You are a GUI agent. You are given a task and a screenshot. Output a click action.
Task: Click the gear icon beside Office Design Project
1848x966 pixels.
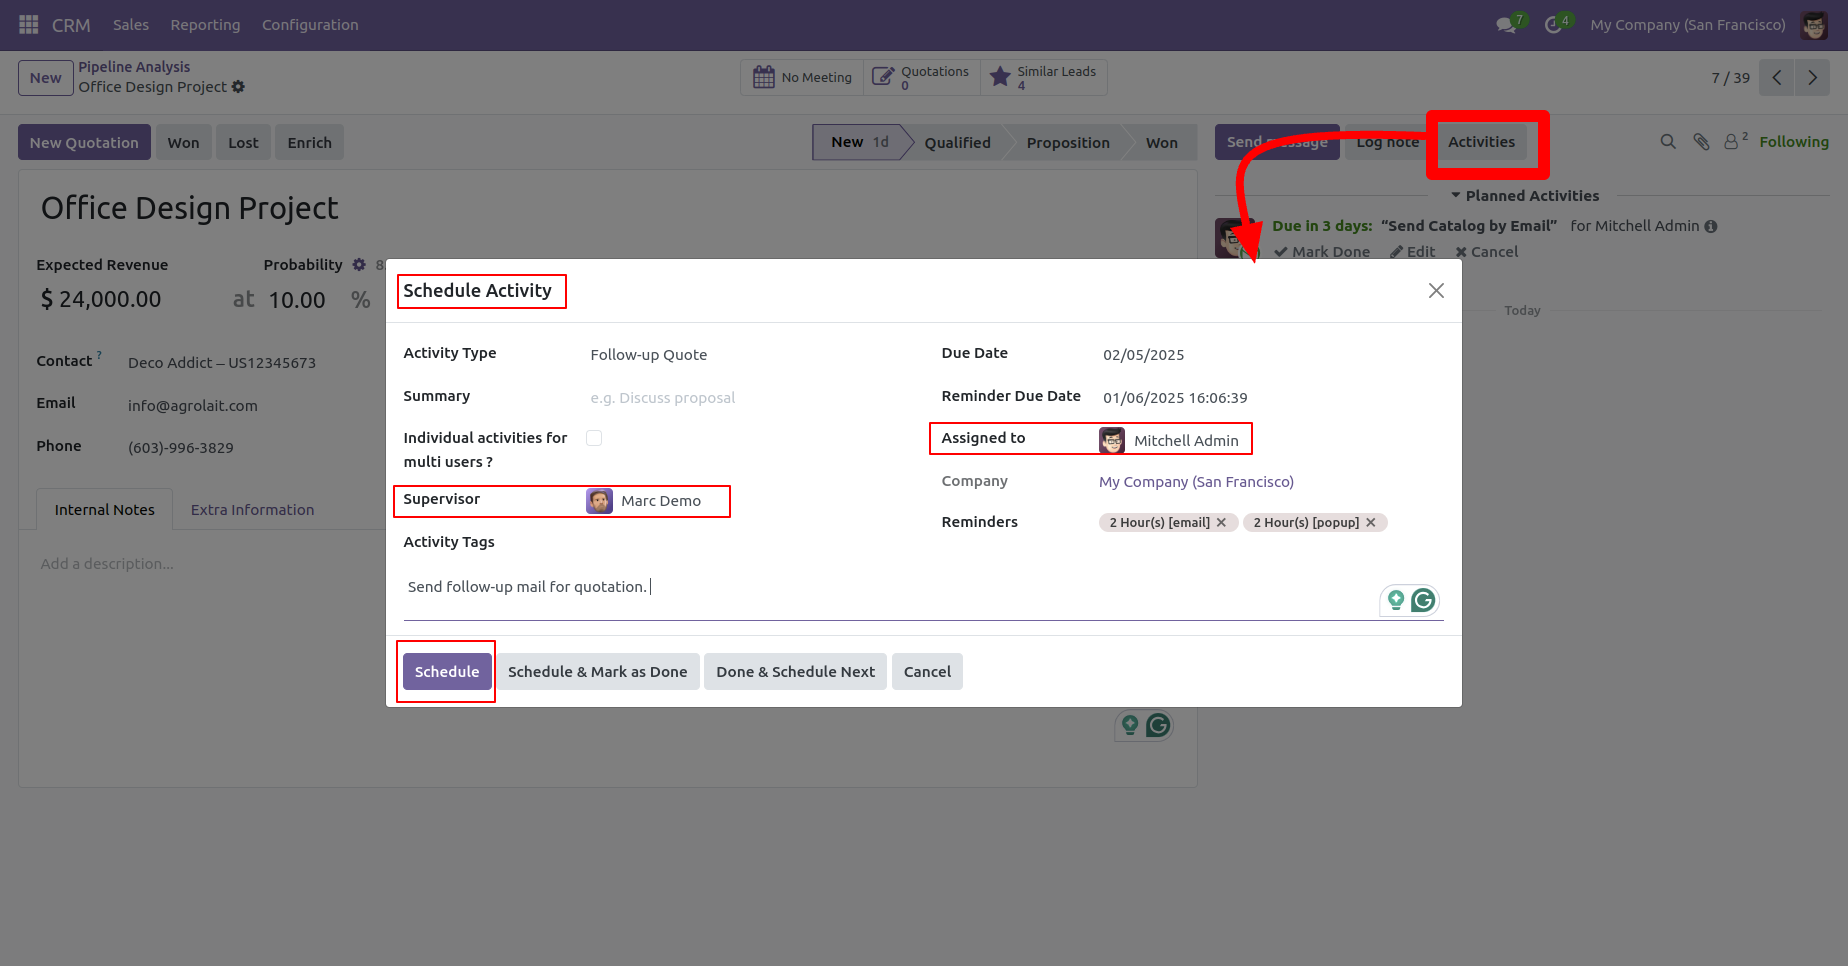tap(238, 87)
